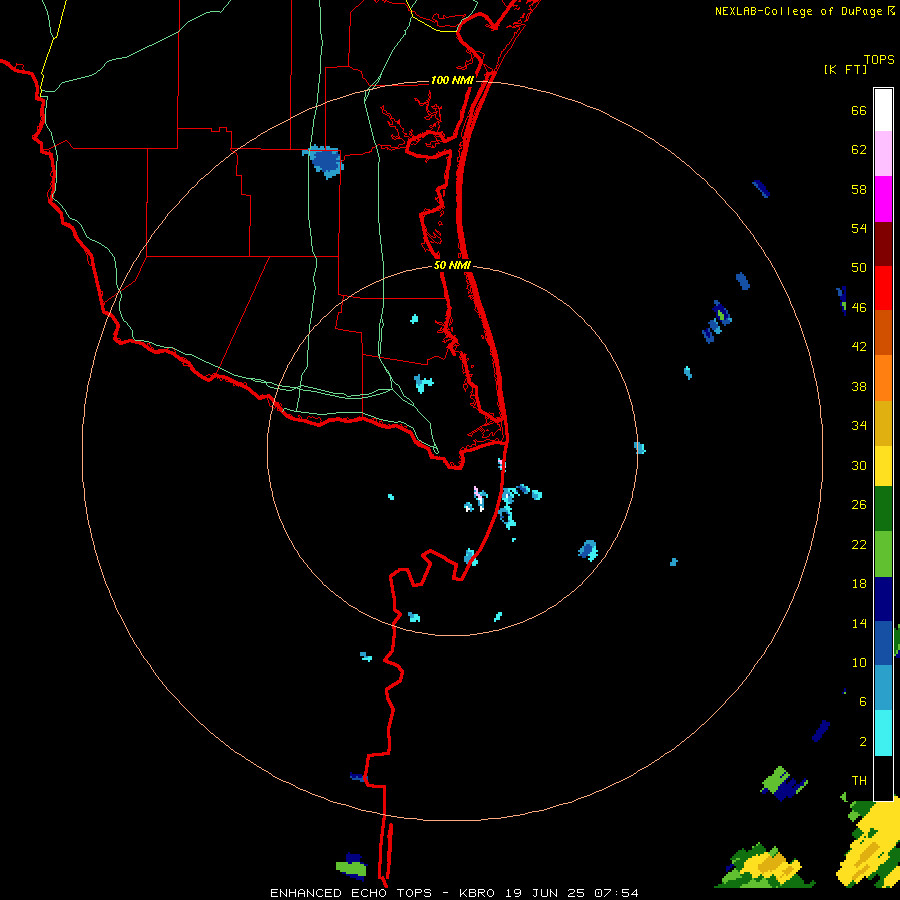Click the medium blue legend swatch near 10
This screenshot has width=900, height=900.
[883, 643]
